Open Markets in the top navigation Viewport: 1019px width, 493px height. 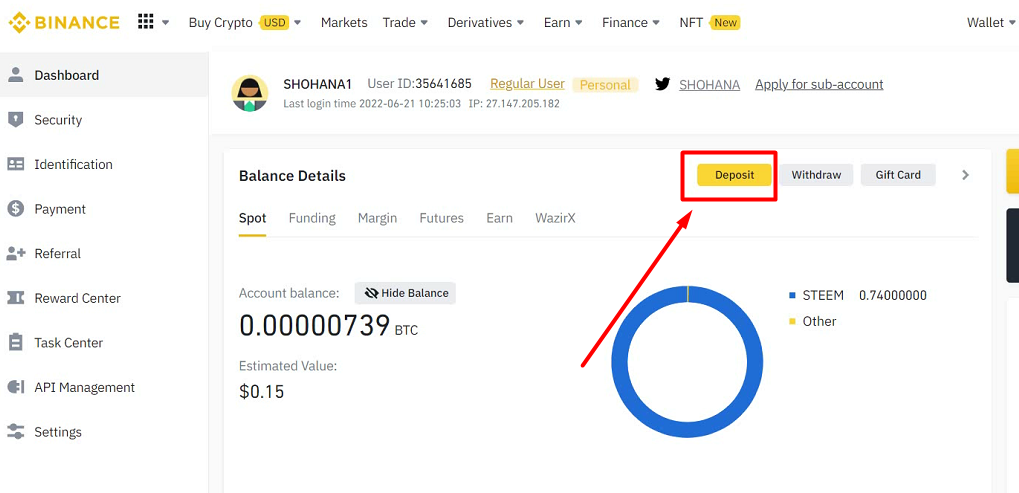344,23
